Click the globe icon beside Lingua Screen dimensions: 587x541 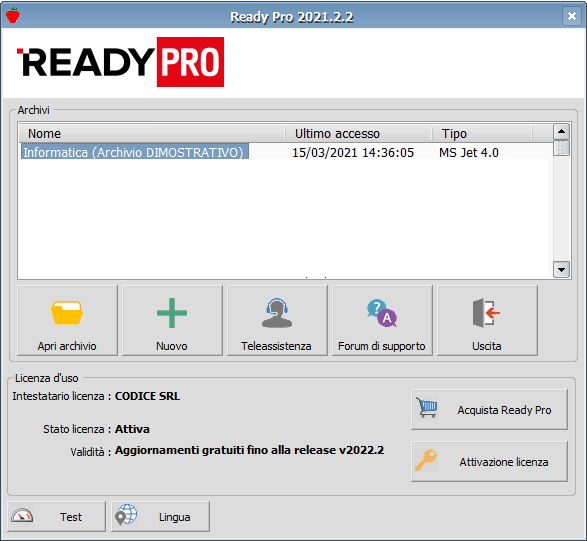tap(126, 514)
